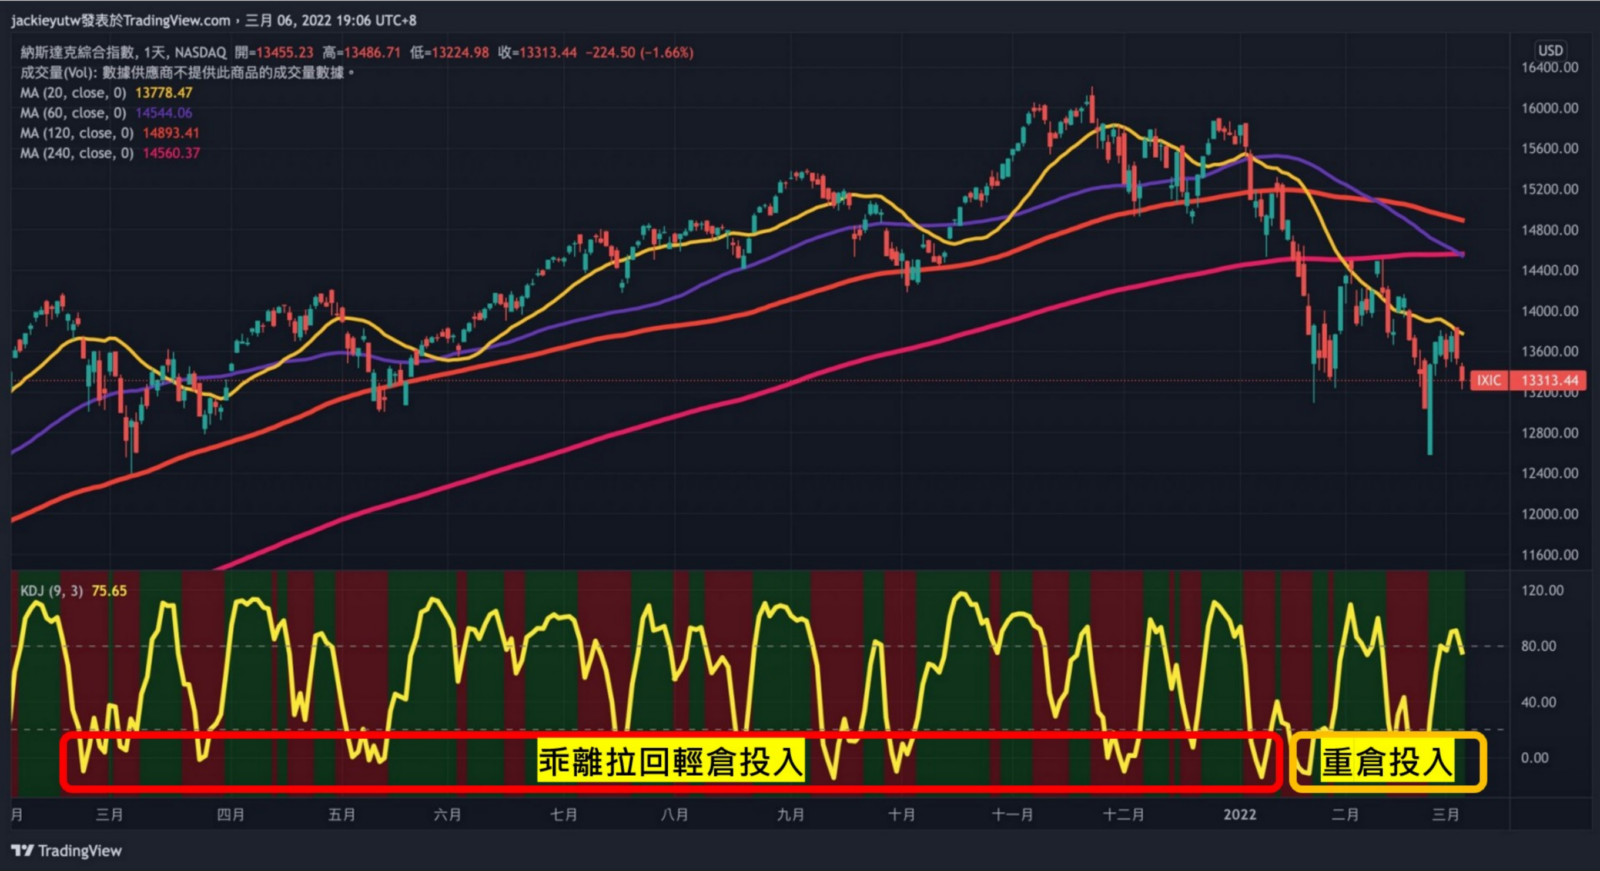The image size is (1600, 871).
Task: Click the 六月 marker on time axis
Action: (448, 815)
